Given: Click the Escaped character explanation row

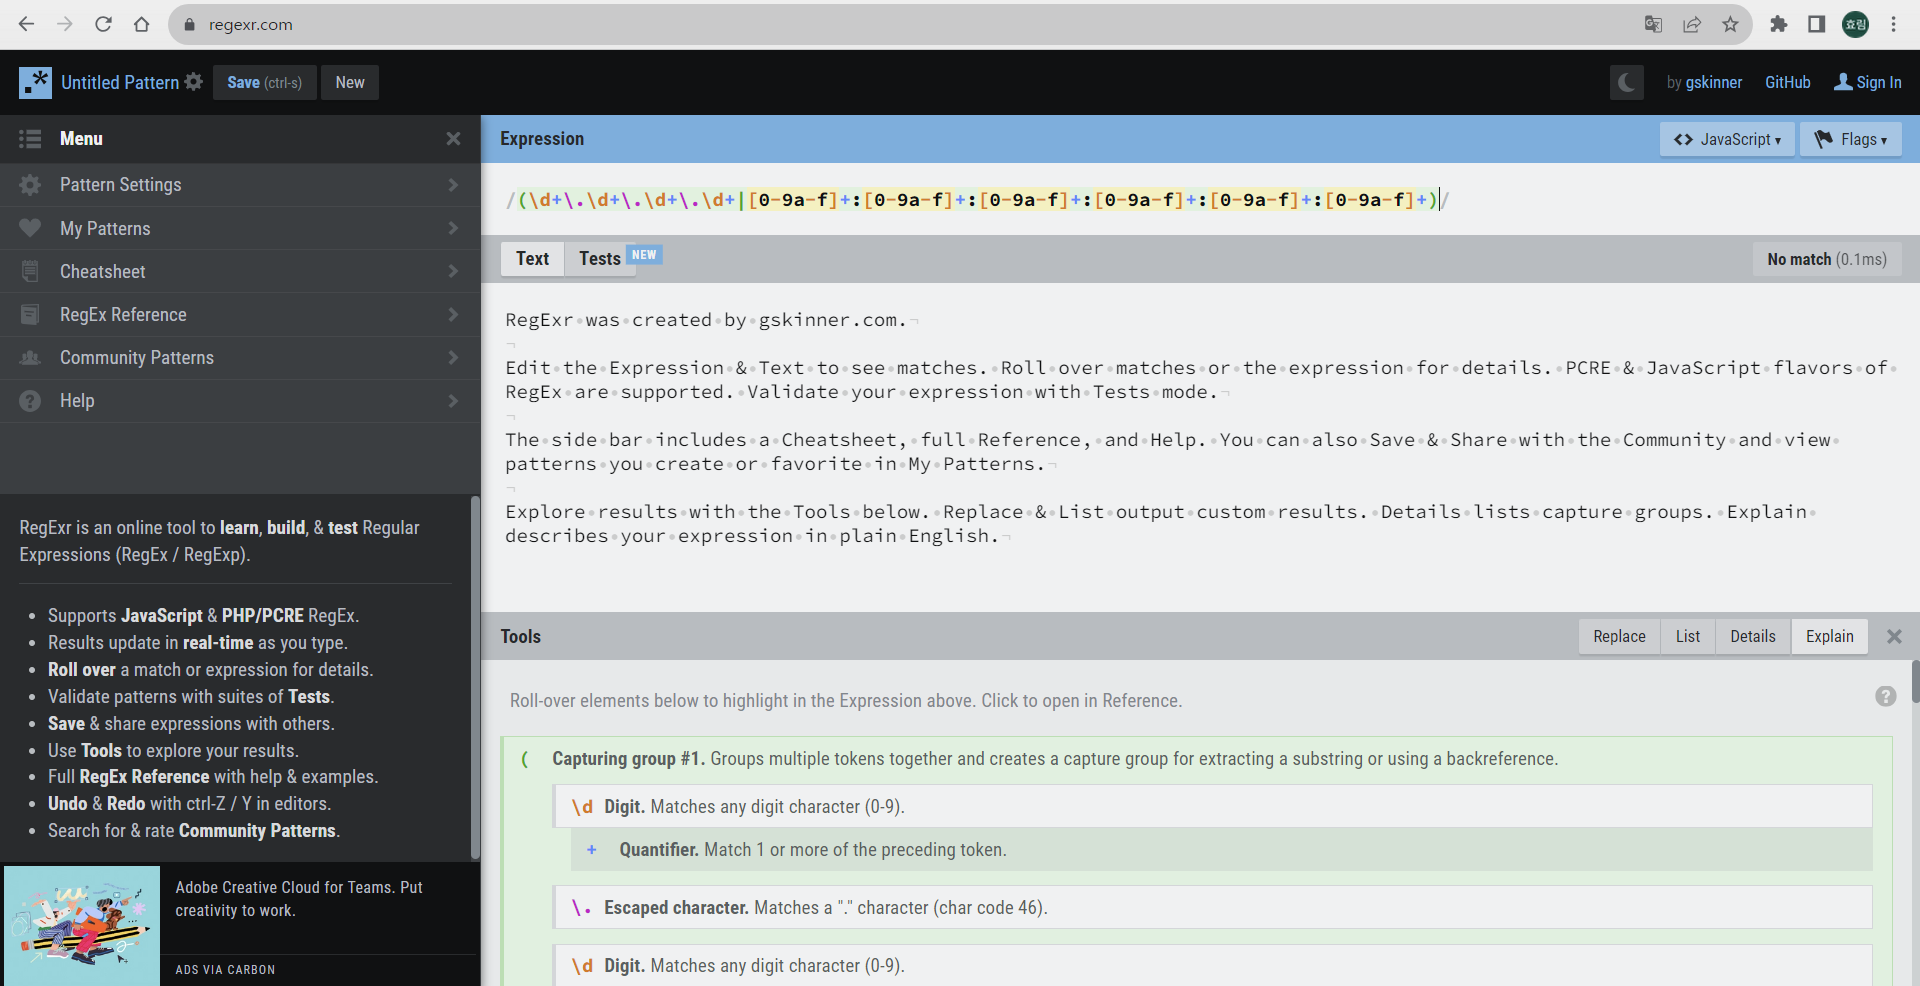Looking at the screenshot, I should point(1212,907).
